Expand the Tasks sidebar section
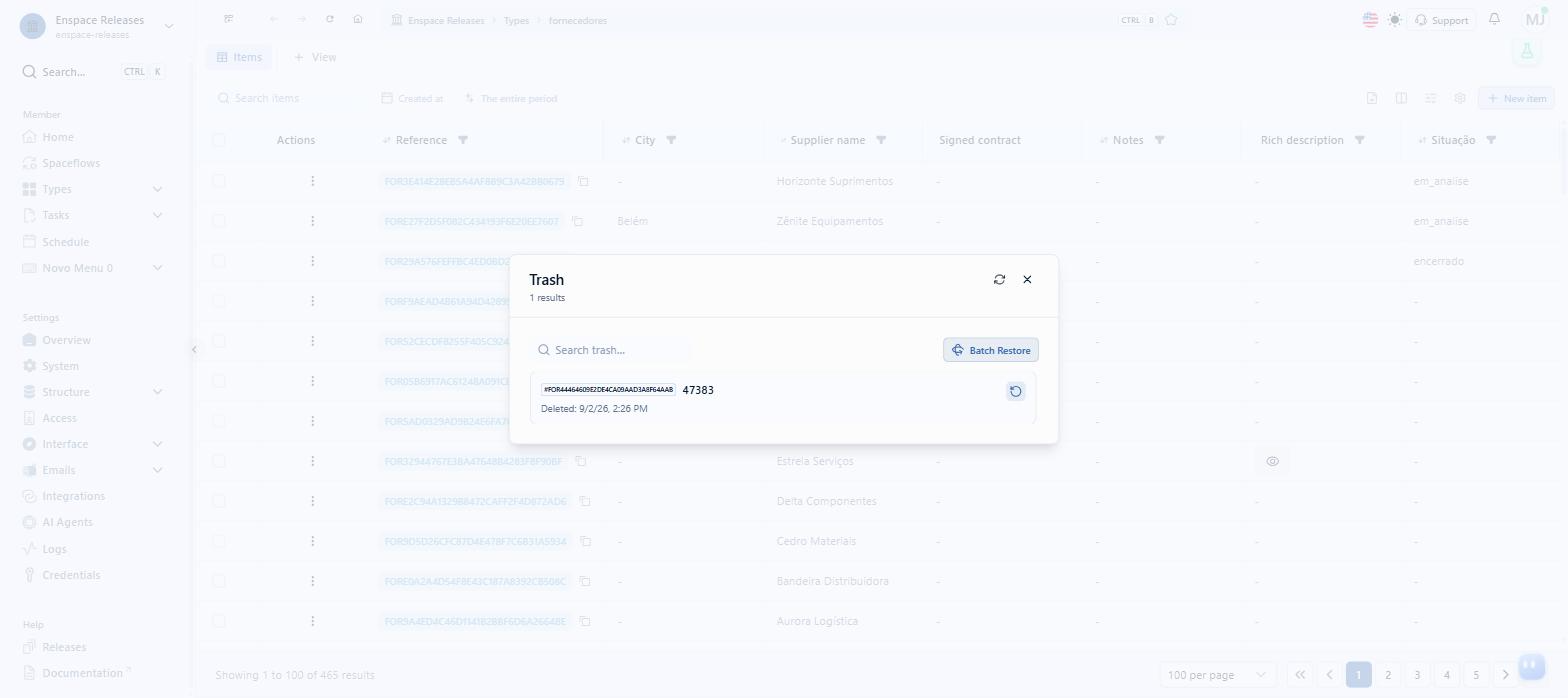This screenshot has height=698, width=1568. click(x=157, y=215)
